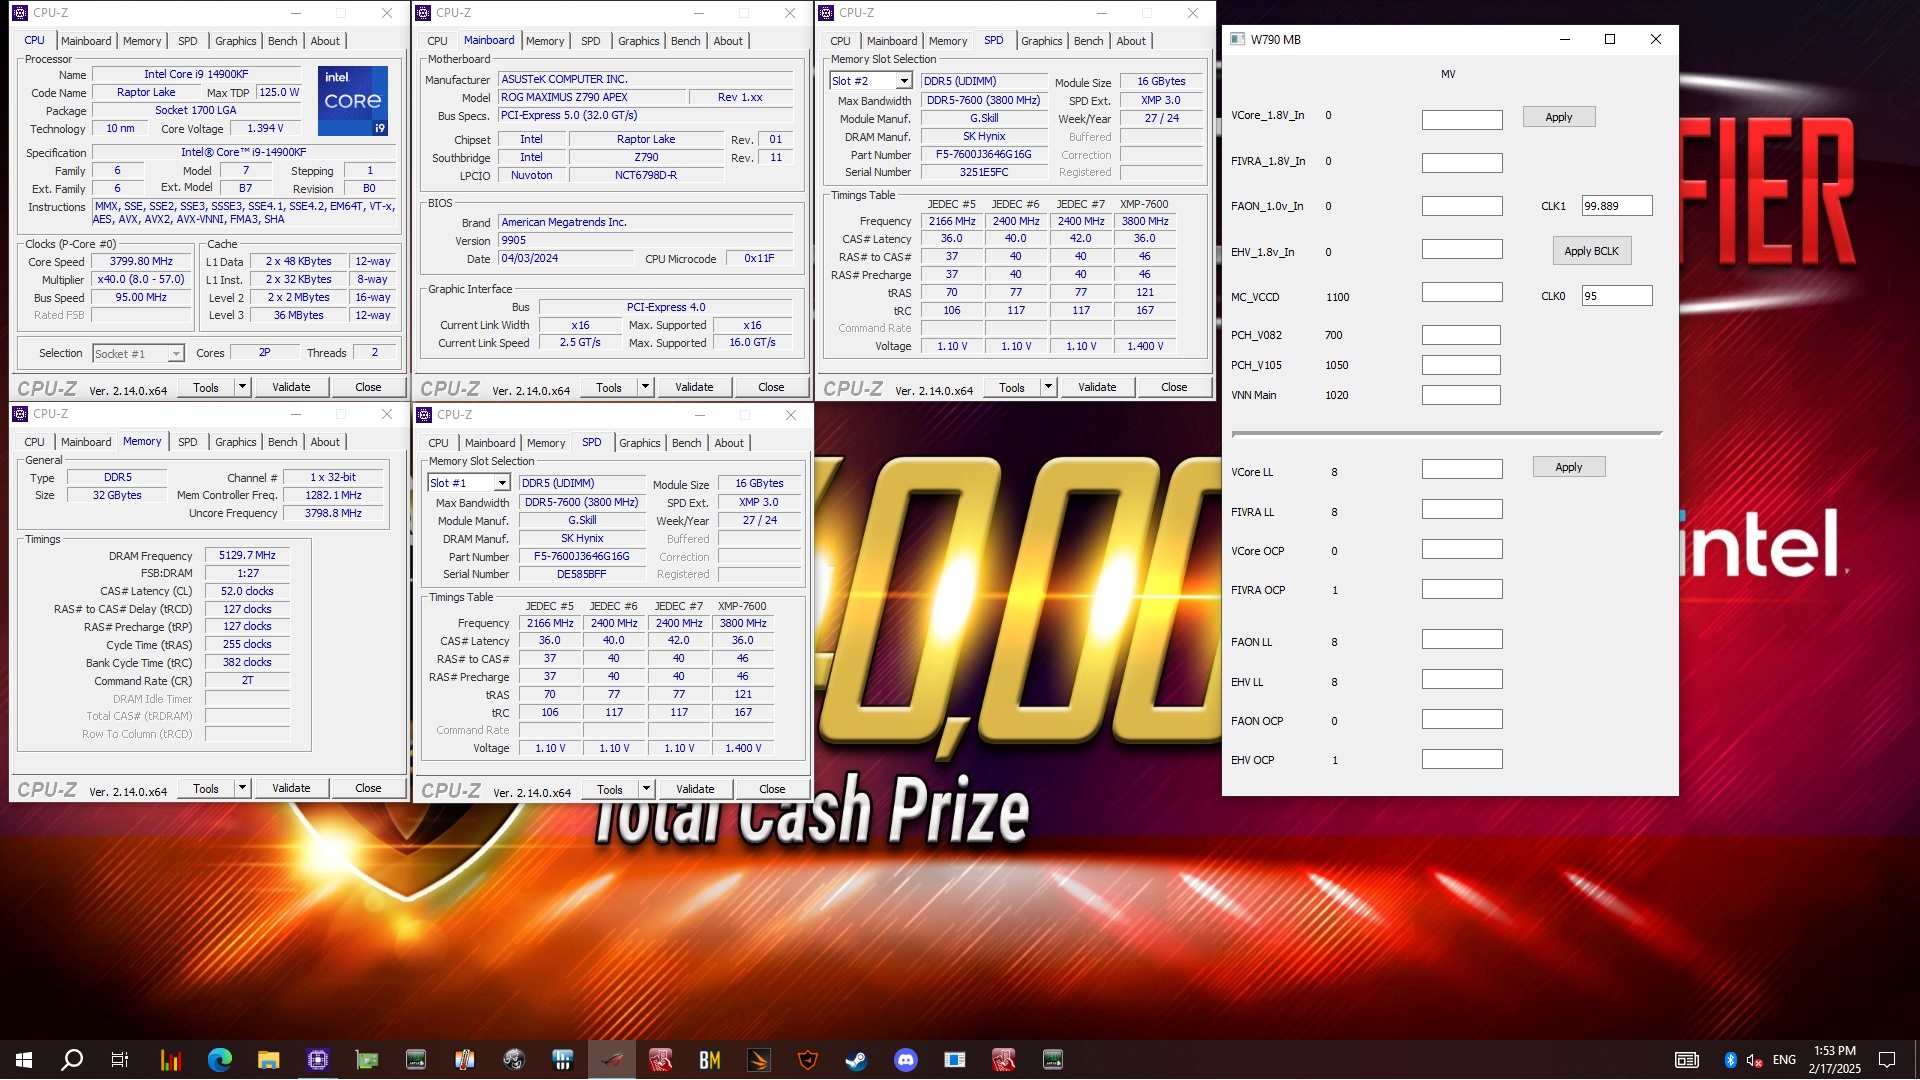The width and height of the screenshot is (1920, 1080).
Task: Open Task View on the taskbar
Action: pyautogui.click(x=120, y=1060)
